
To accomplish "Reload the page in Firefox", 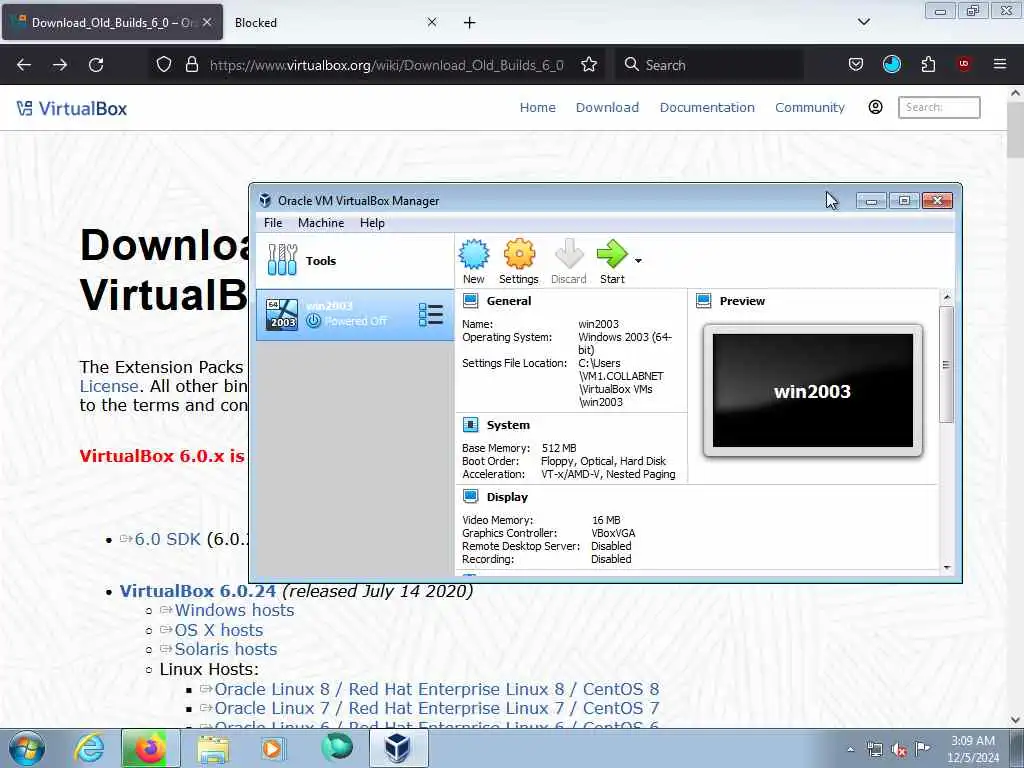I will 96,65.
